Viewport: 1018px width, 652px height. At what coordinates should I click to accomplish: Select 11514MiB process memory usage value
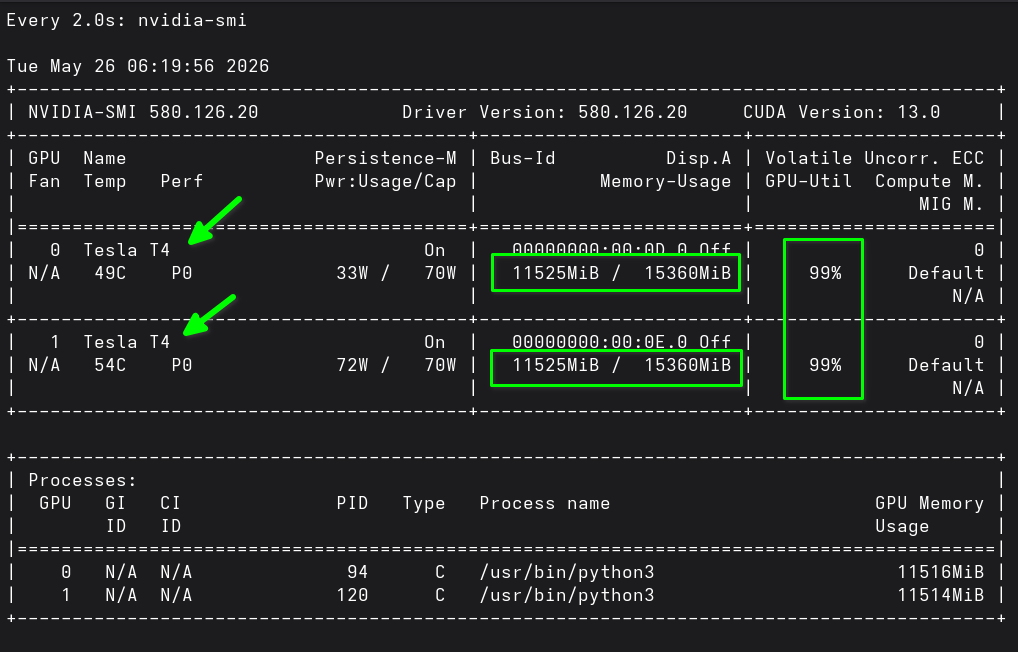[941, 595]
